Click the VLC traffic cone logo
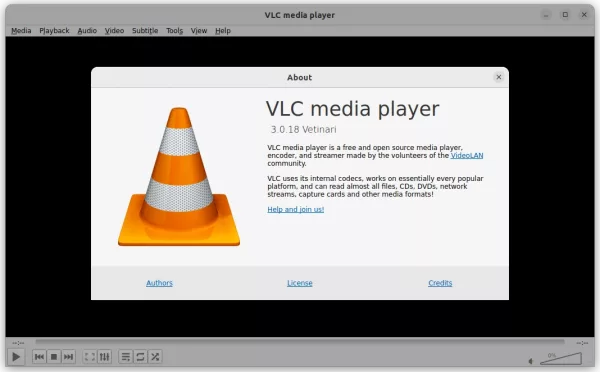 [179, 176]
